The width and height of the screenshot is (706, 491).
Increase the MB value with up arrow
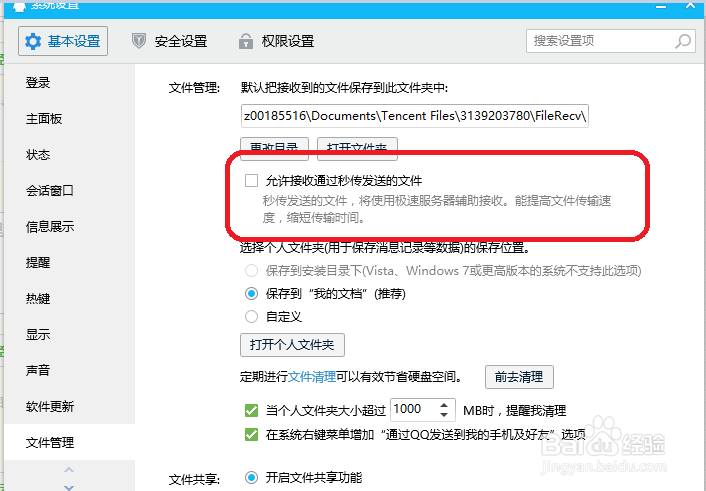coord(444,405)
